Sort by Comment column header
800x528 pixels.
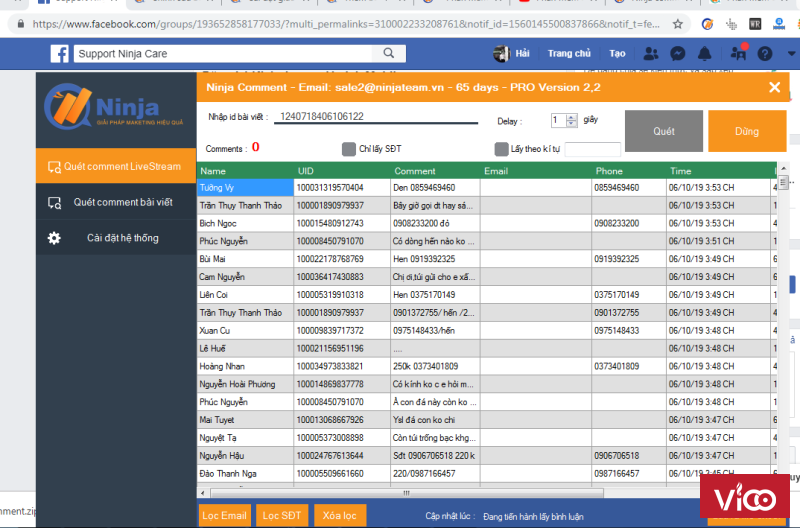[435, 171]
